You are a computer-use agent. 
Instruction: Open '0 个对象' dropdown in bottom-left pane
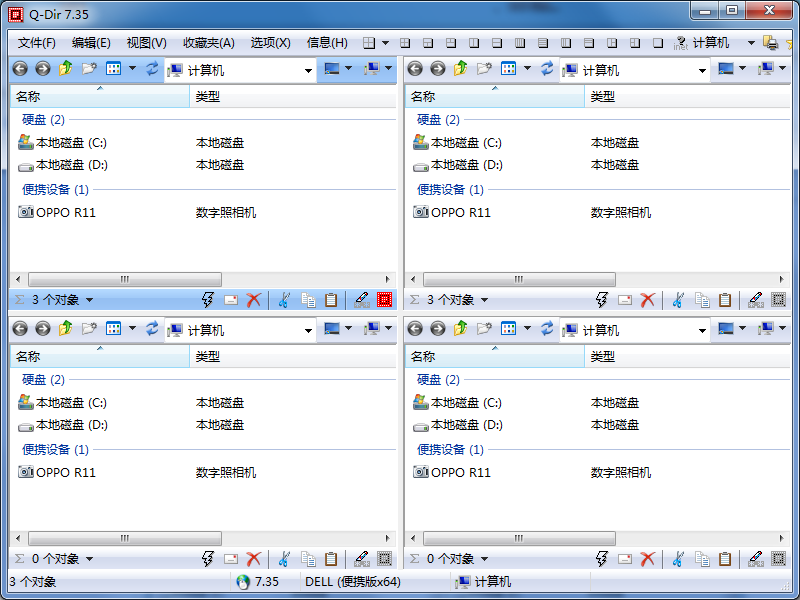89,559
